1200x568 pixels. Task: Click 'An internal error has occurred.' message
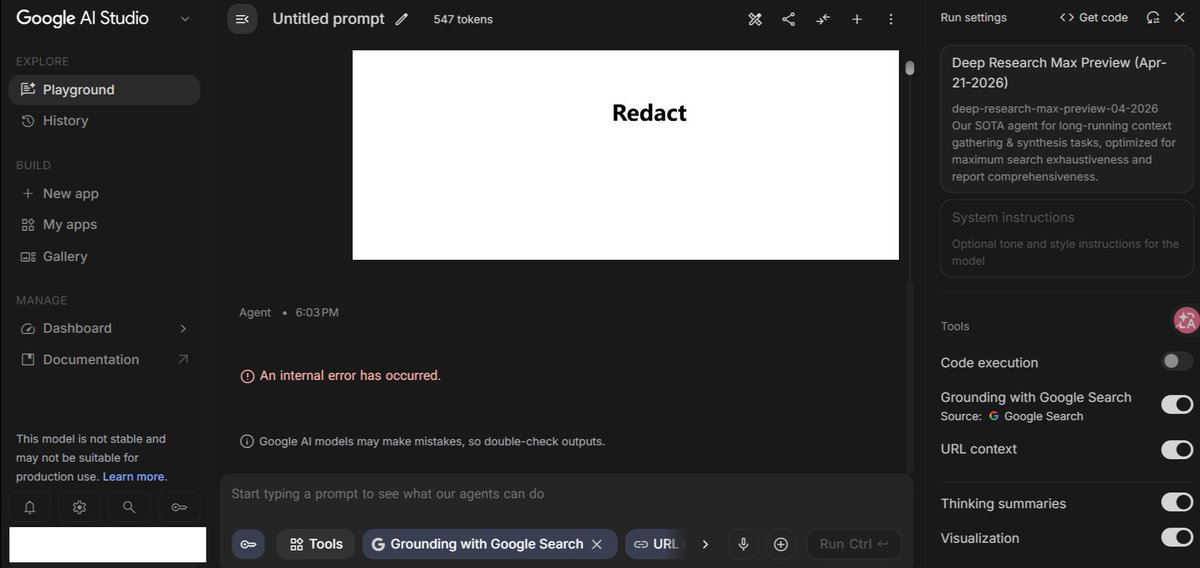click(350, 375)
